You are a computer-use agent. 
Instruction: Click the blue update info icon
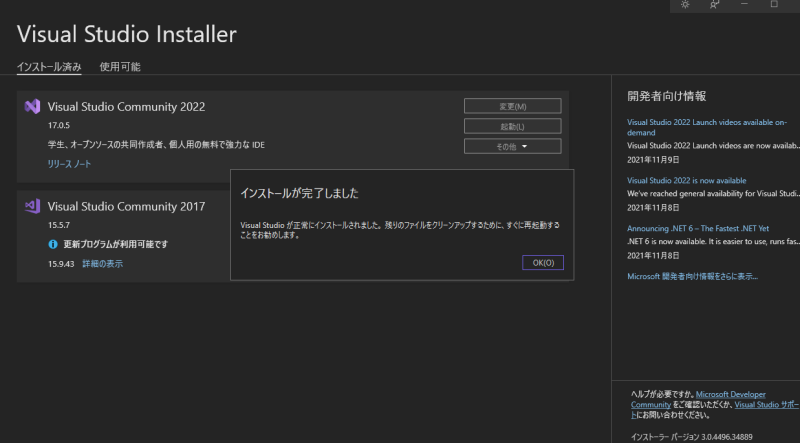pyautogui.click(x=53, y=244)
